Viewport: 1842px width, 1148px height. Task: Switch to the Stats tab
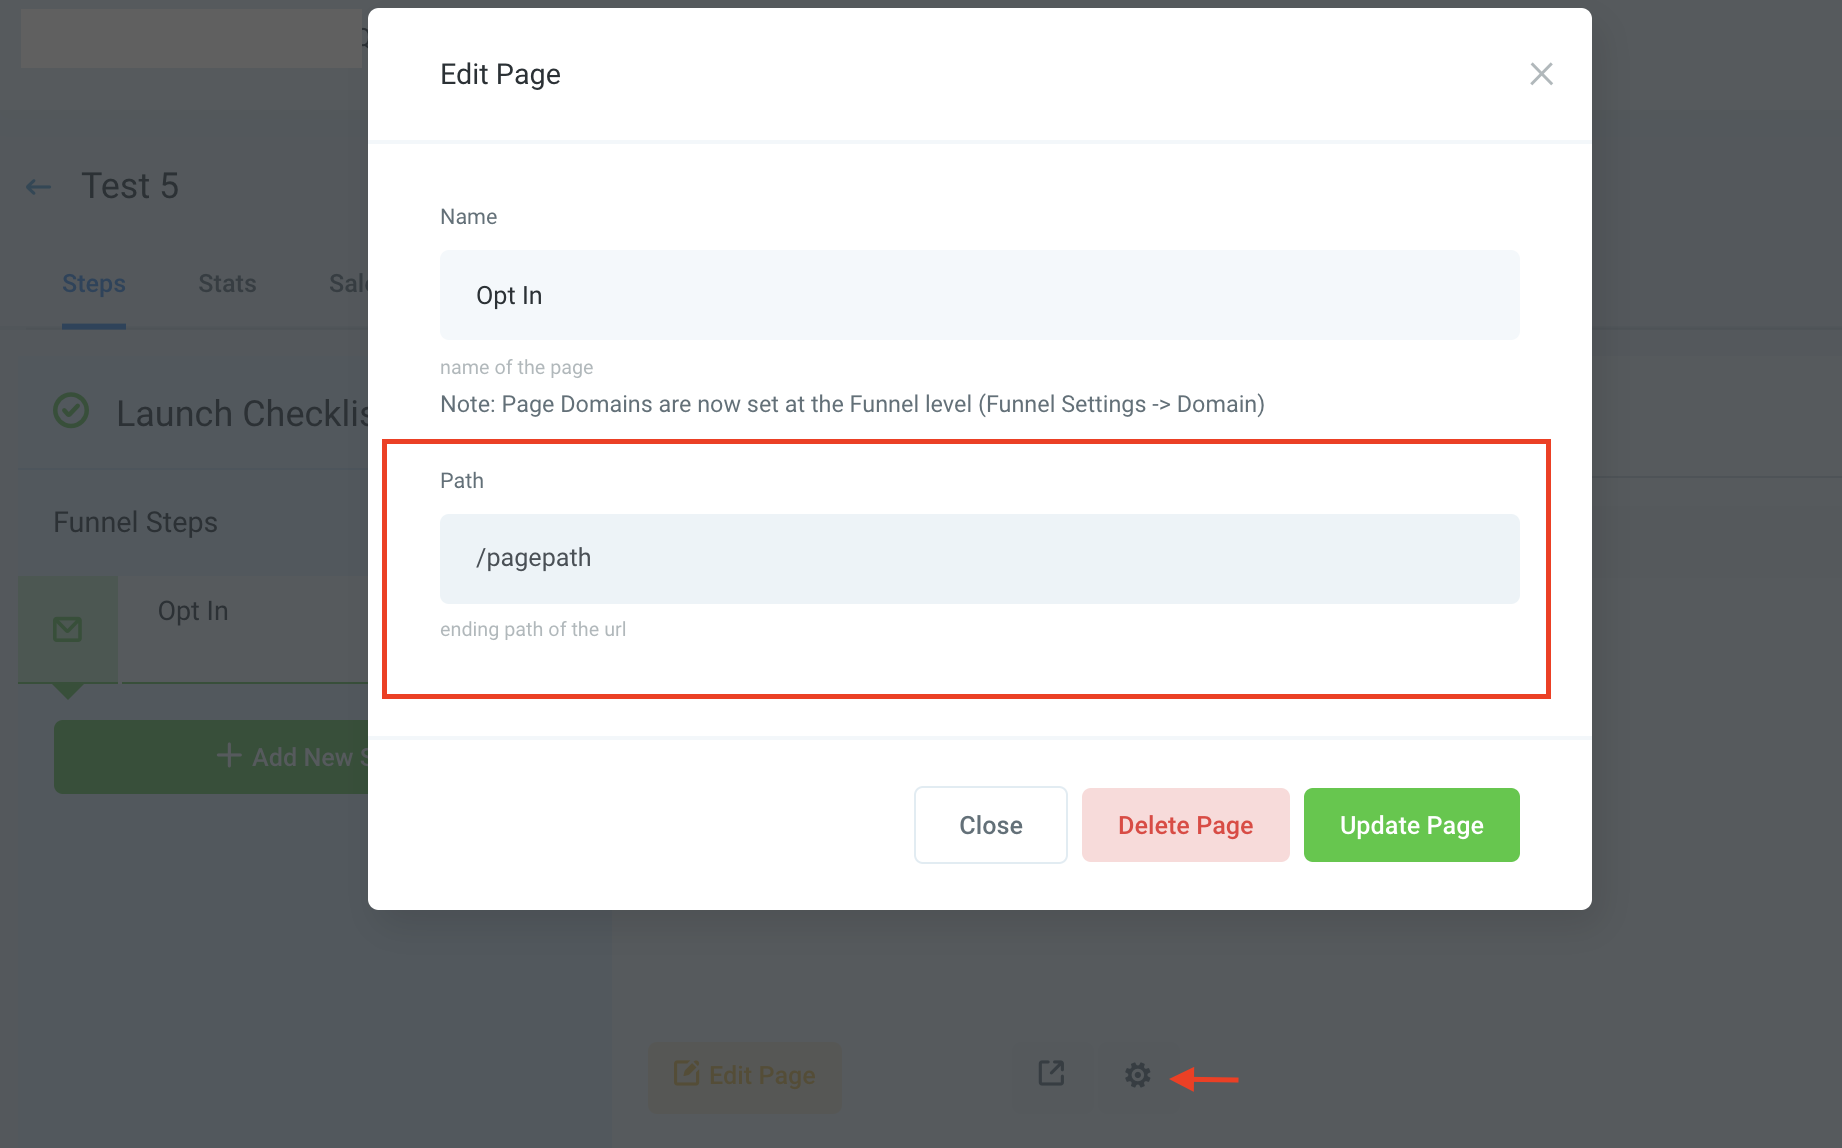[x=226, y=283]
